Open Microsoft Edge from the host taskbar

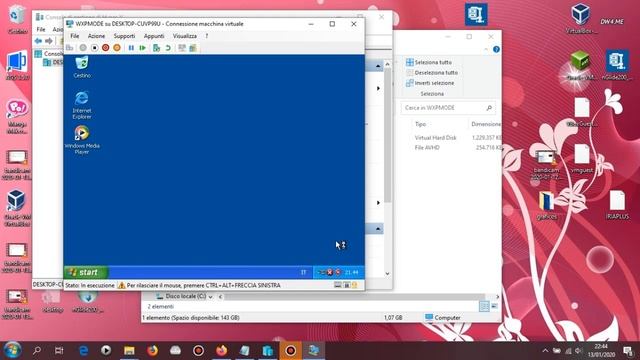[x=83, y=350]
